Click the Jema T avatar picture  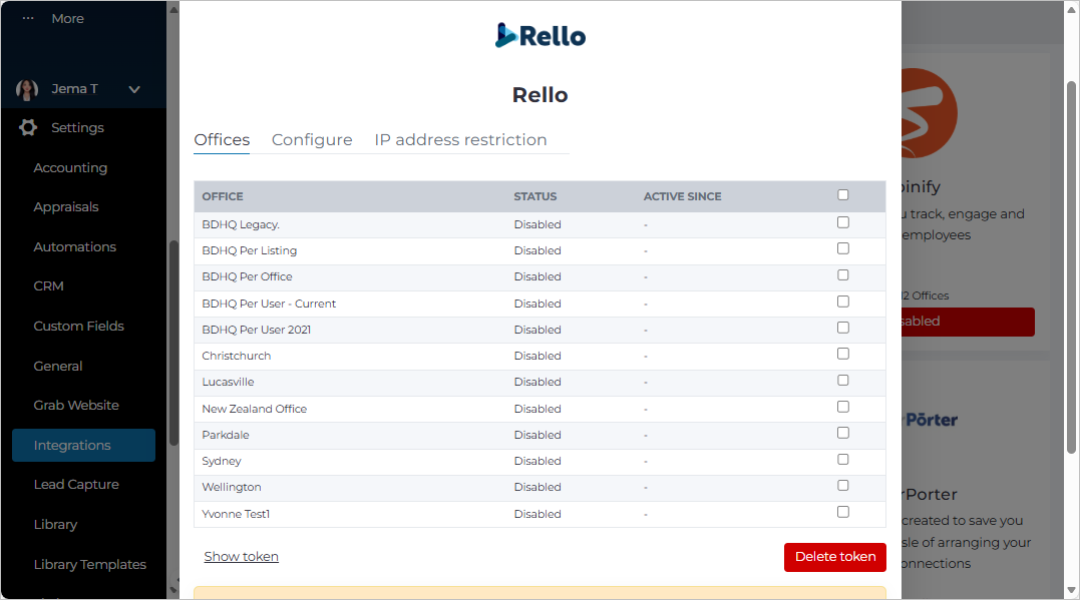coord(27,90)
